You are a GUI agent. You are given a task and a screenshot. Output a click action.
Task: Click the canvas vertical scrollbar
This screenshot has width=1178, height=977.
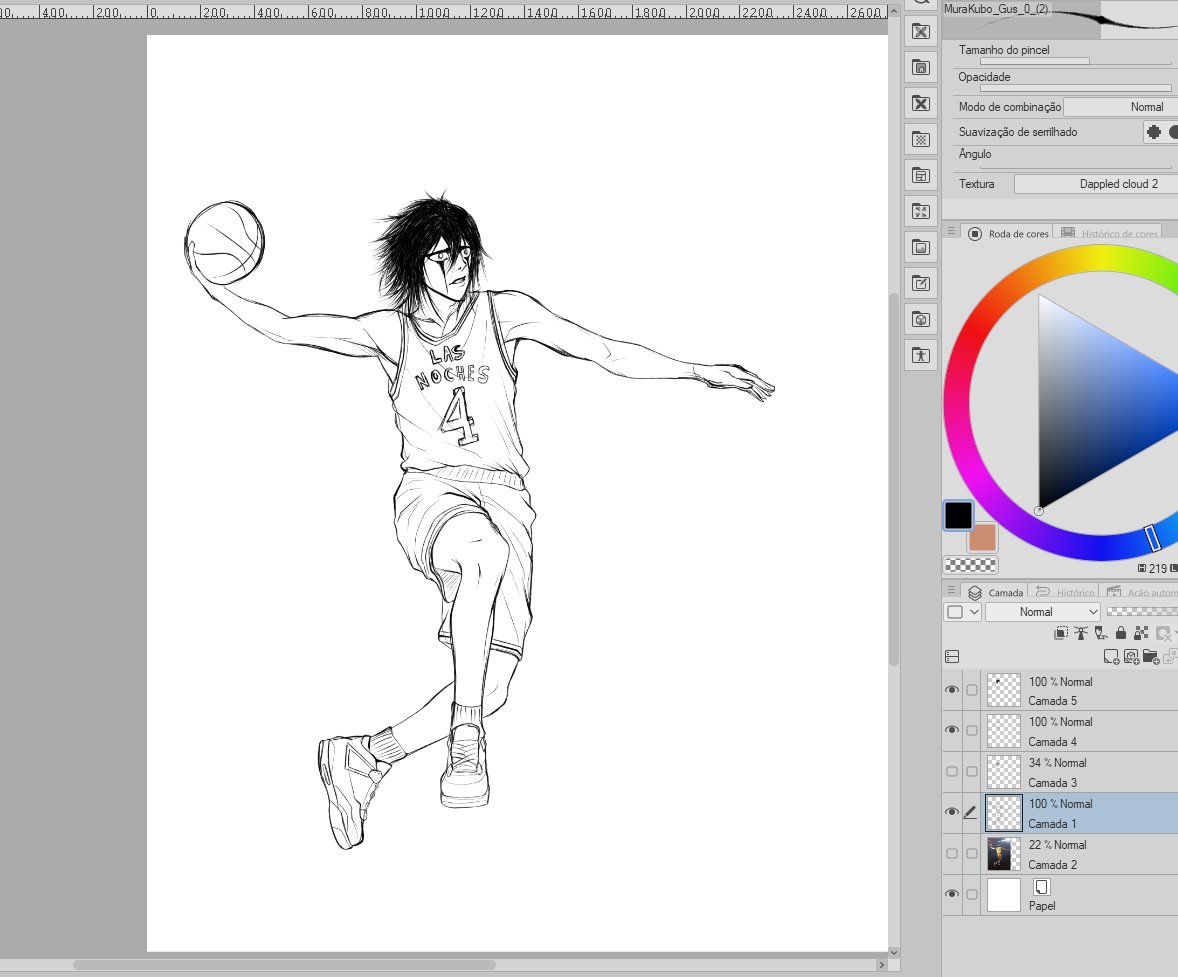(894, 478)
